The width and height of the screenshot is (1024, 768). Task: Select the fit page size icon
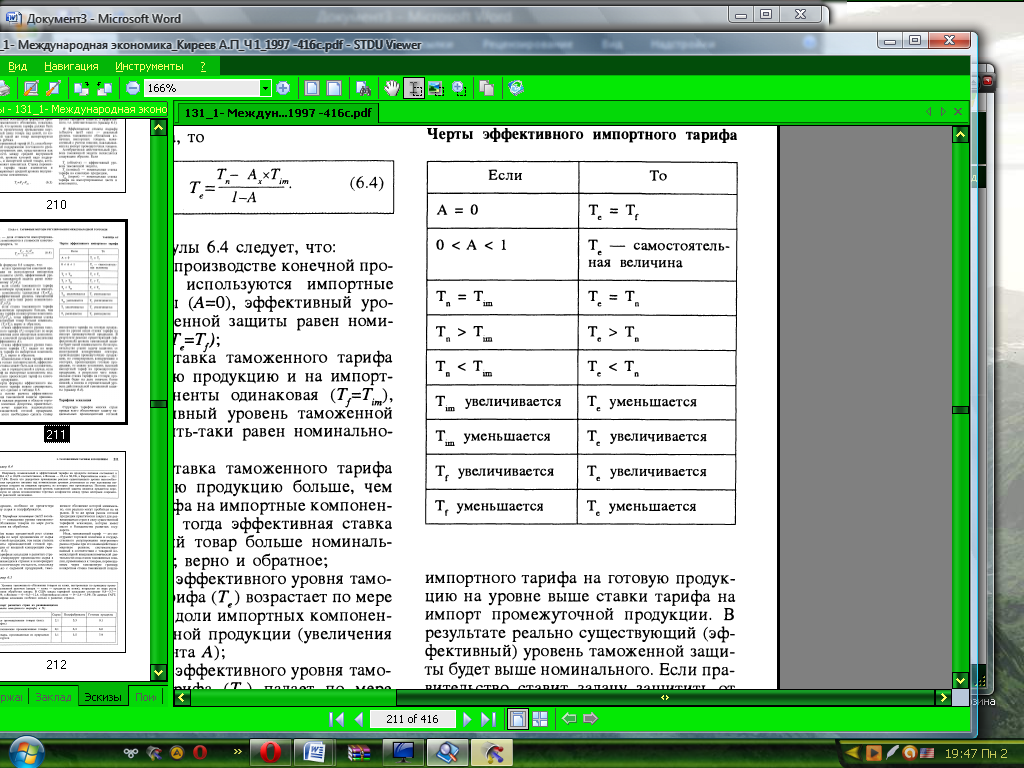(312, 88)
